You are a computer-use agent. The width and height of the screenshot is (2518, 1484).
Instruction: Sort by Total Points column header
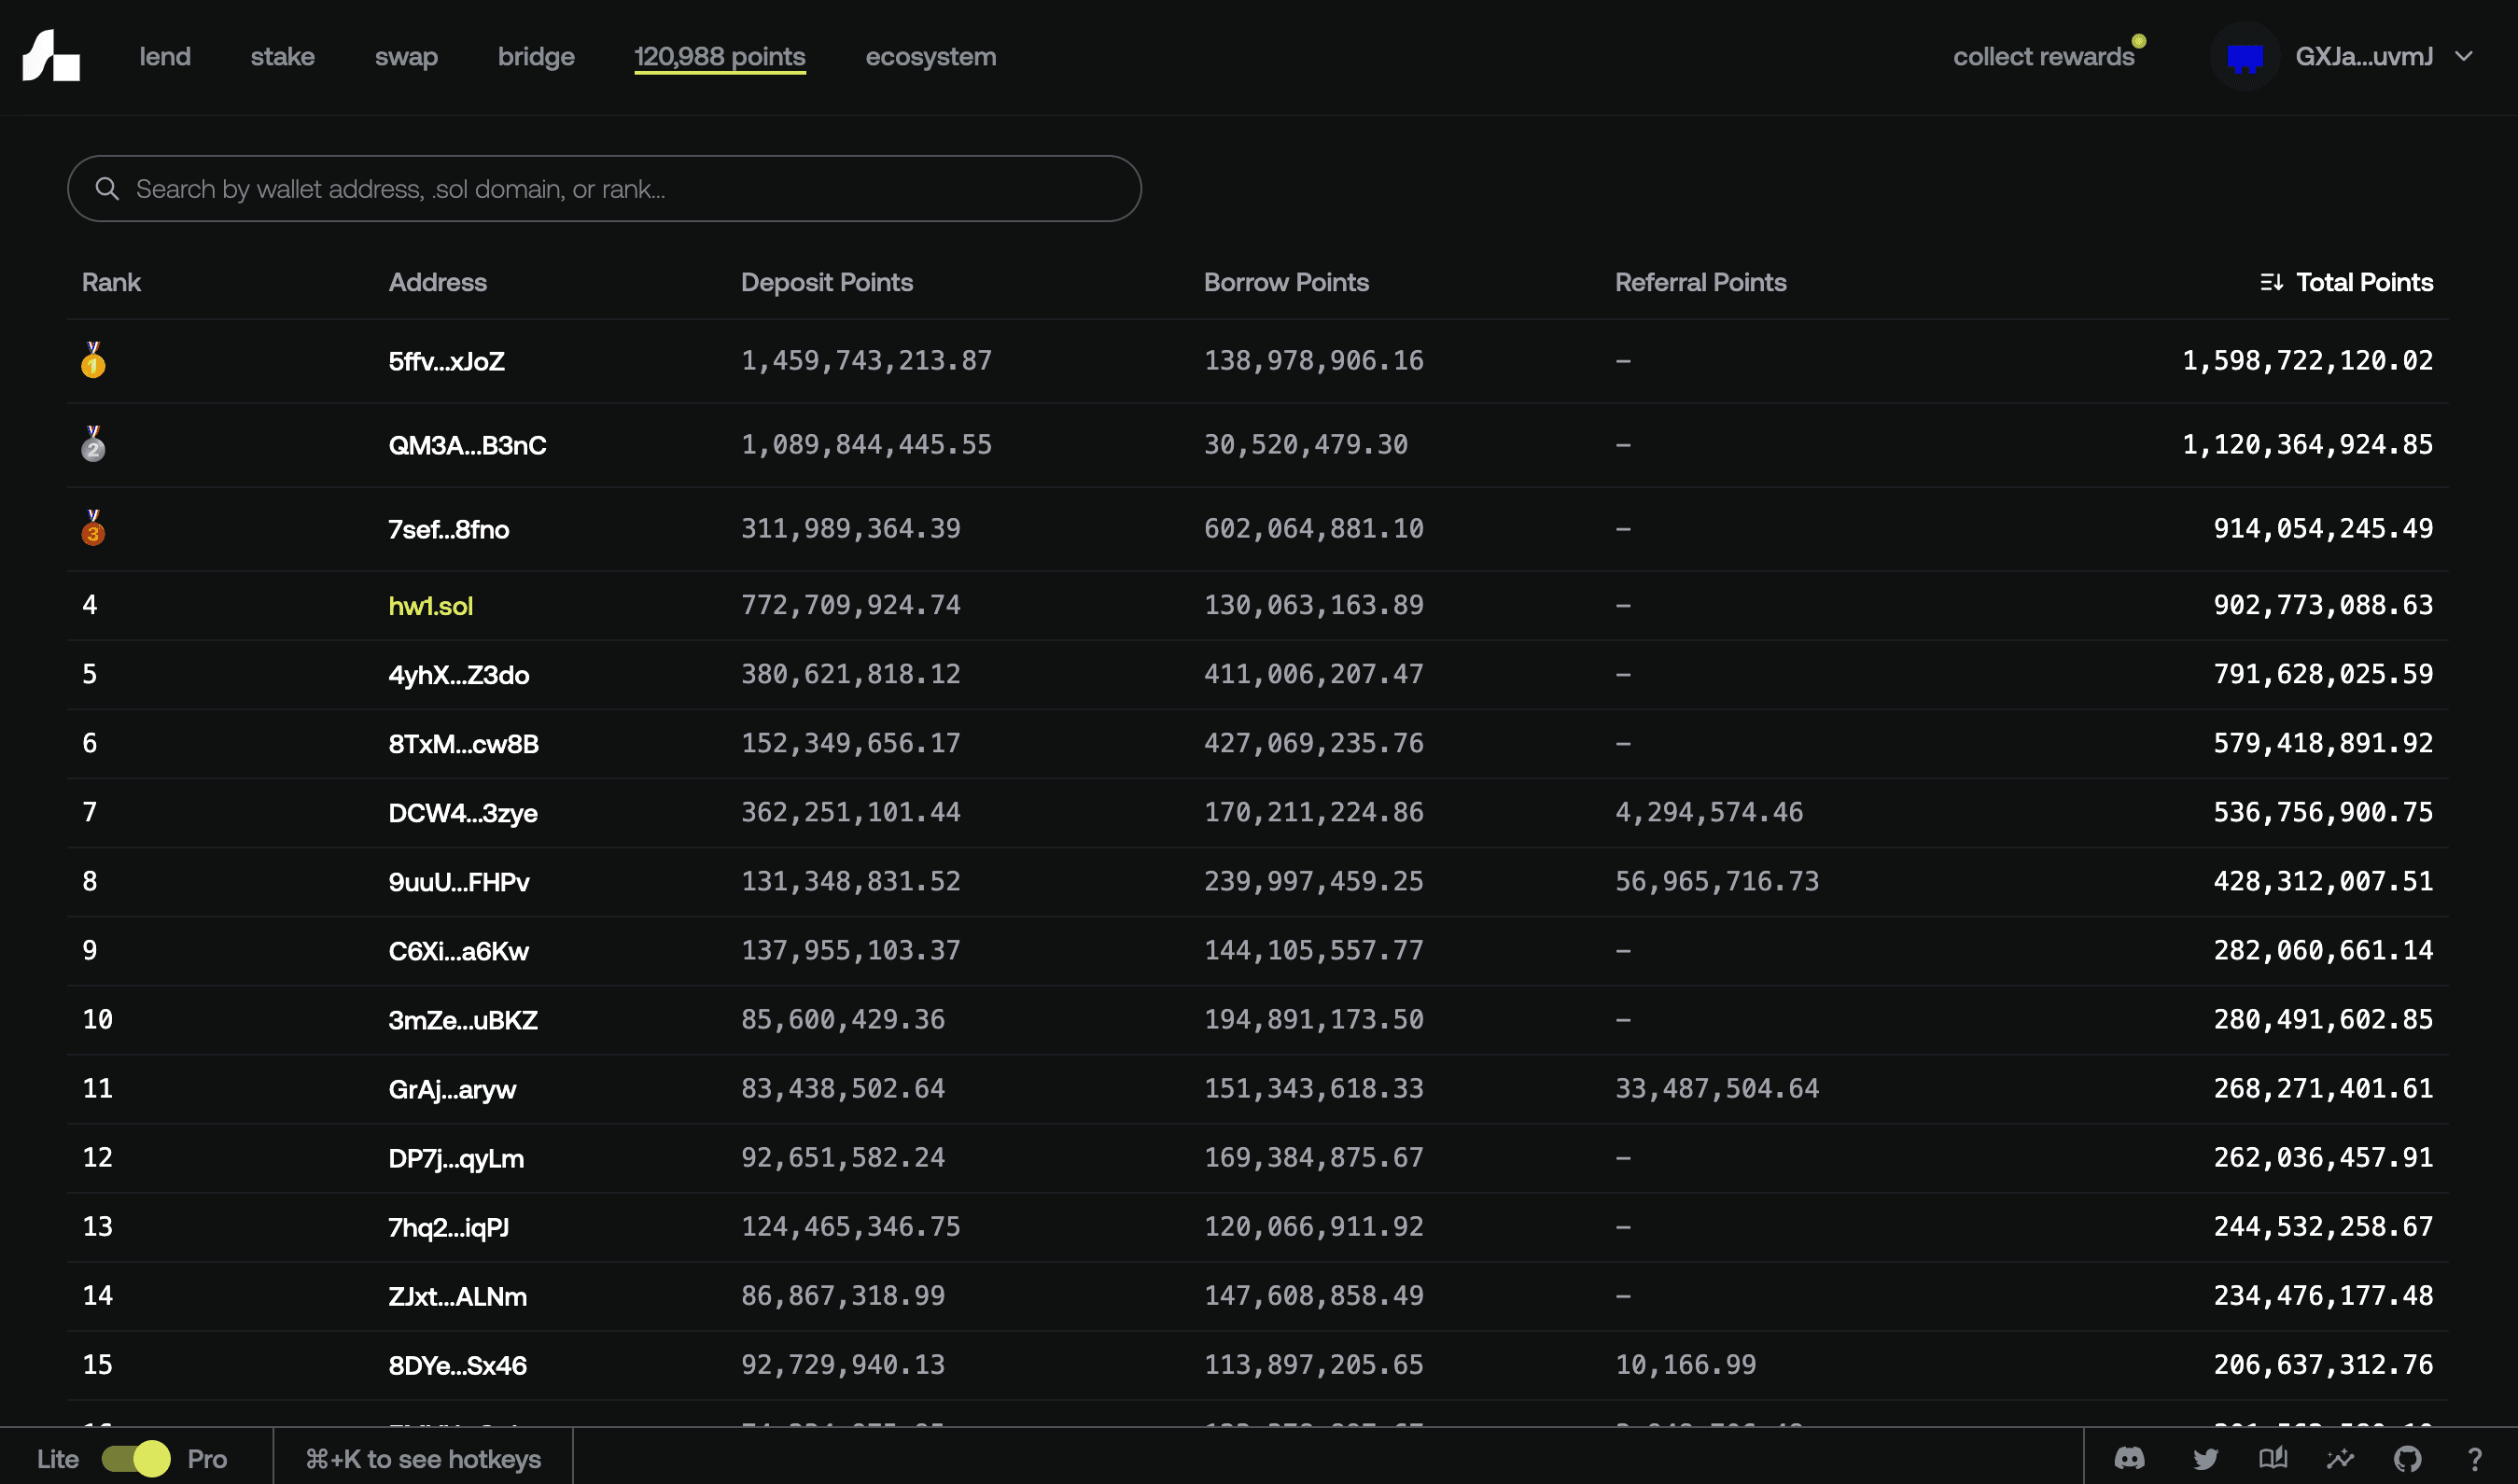tap(2364, 282)
